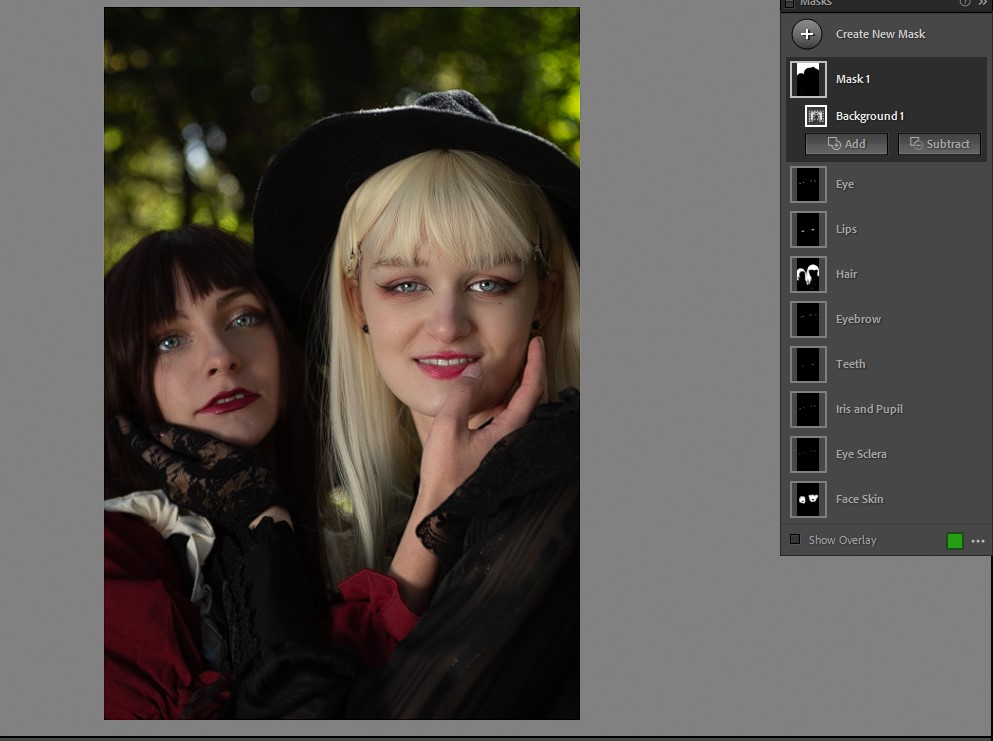Click the Subtract from mask button
This screenshot has width=993, height=741.
(939, 144)
